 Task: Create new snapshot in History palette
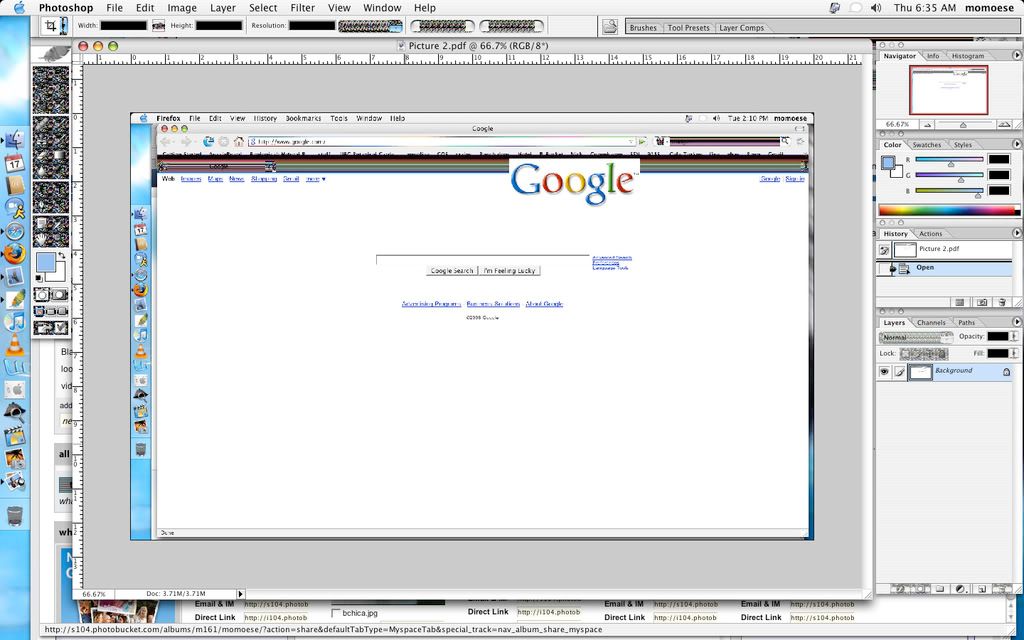point(982,302)
